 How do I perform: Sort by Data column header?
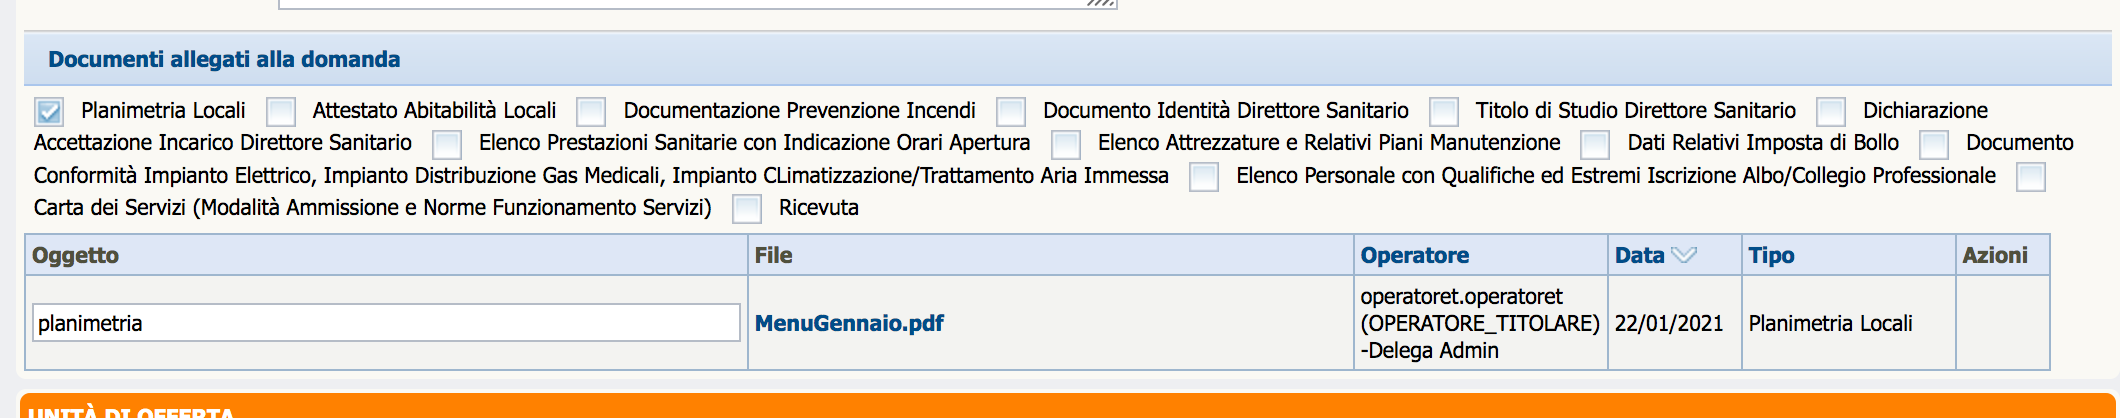(x=1639, y=255)
